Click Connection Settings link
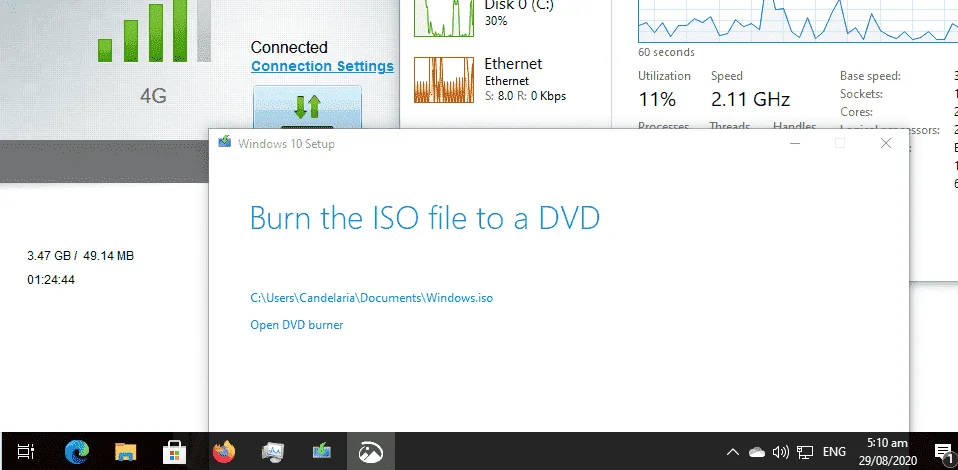The image size is (958, 470). click(x=322, y=66)
